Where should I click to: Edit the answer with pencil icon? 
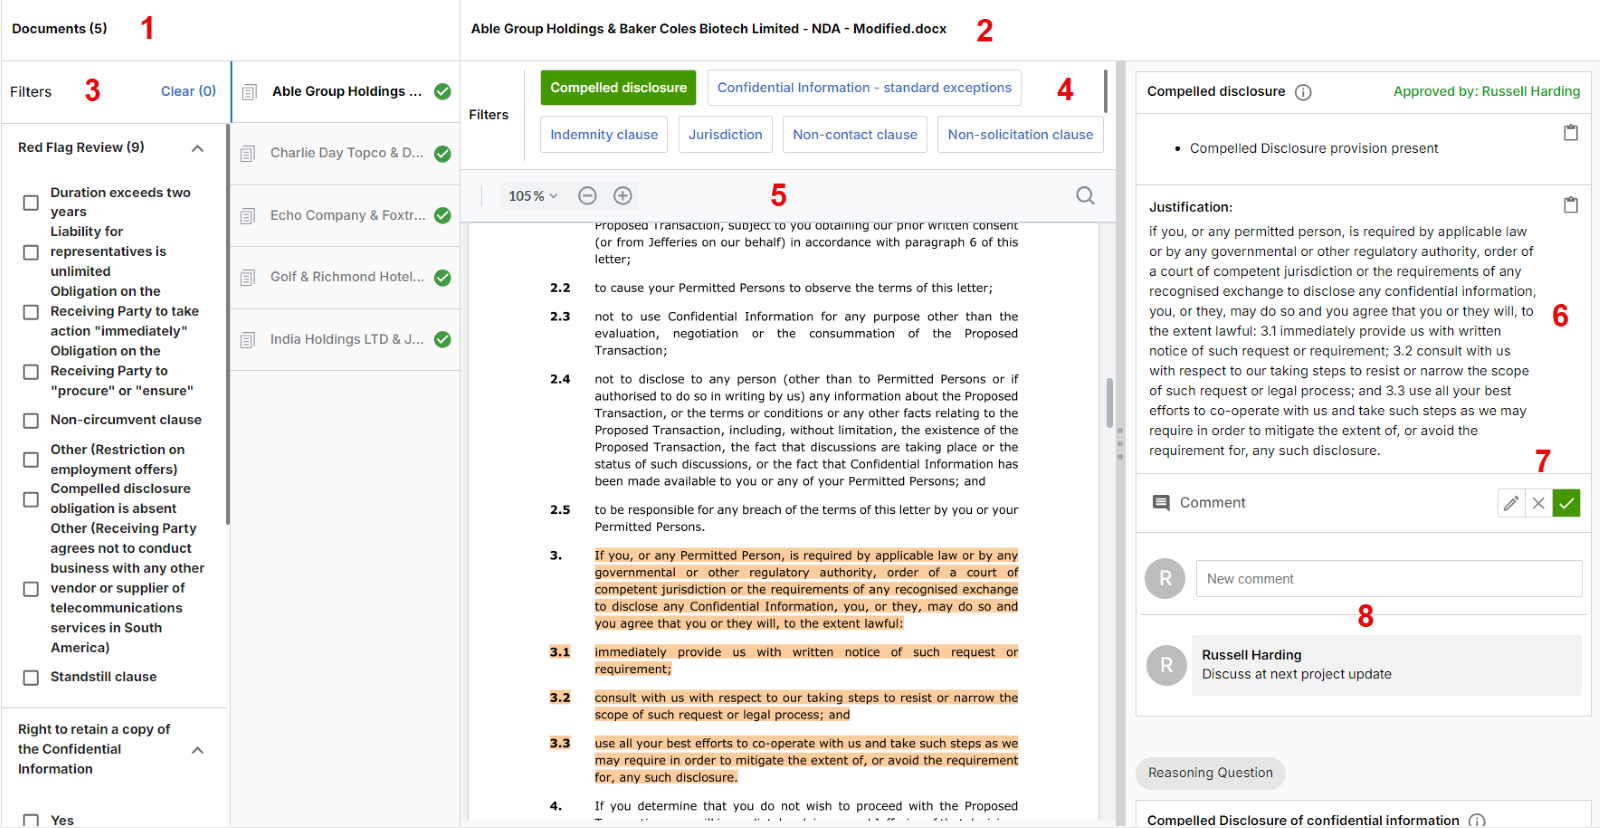(x=1511, y=503)
